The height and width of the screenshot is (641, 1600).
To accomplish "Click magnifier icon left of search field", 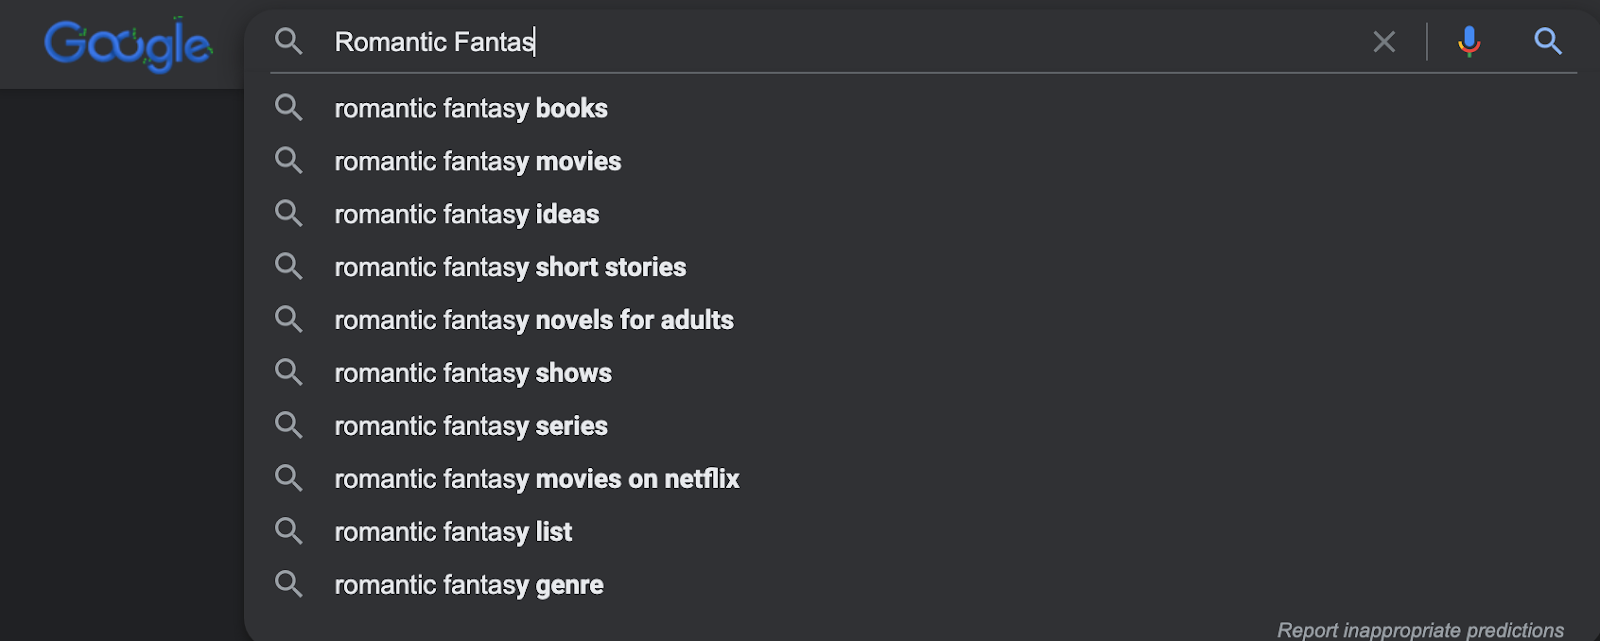I will tap(289, 42).
